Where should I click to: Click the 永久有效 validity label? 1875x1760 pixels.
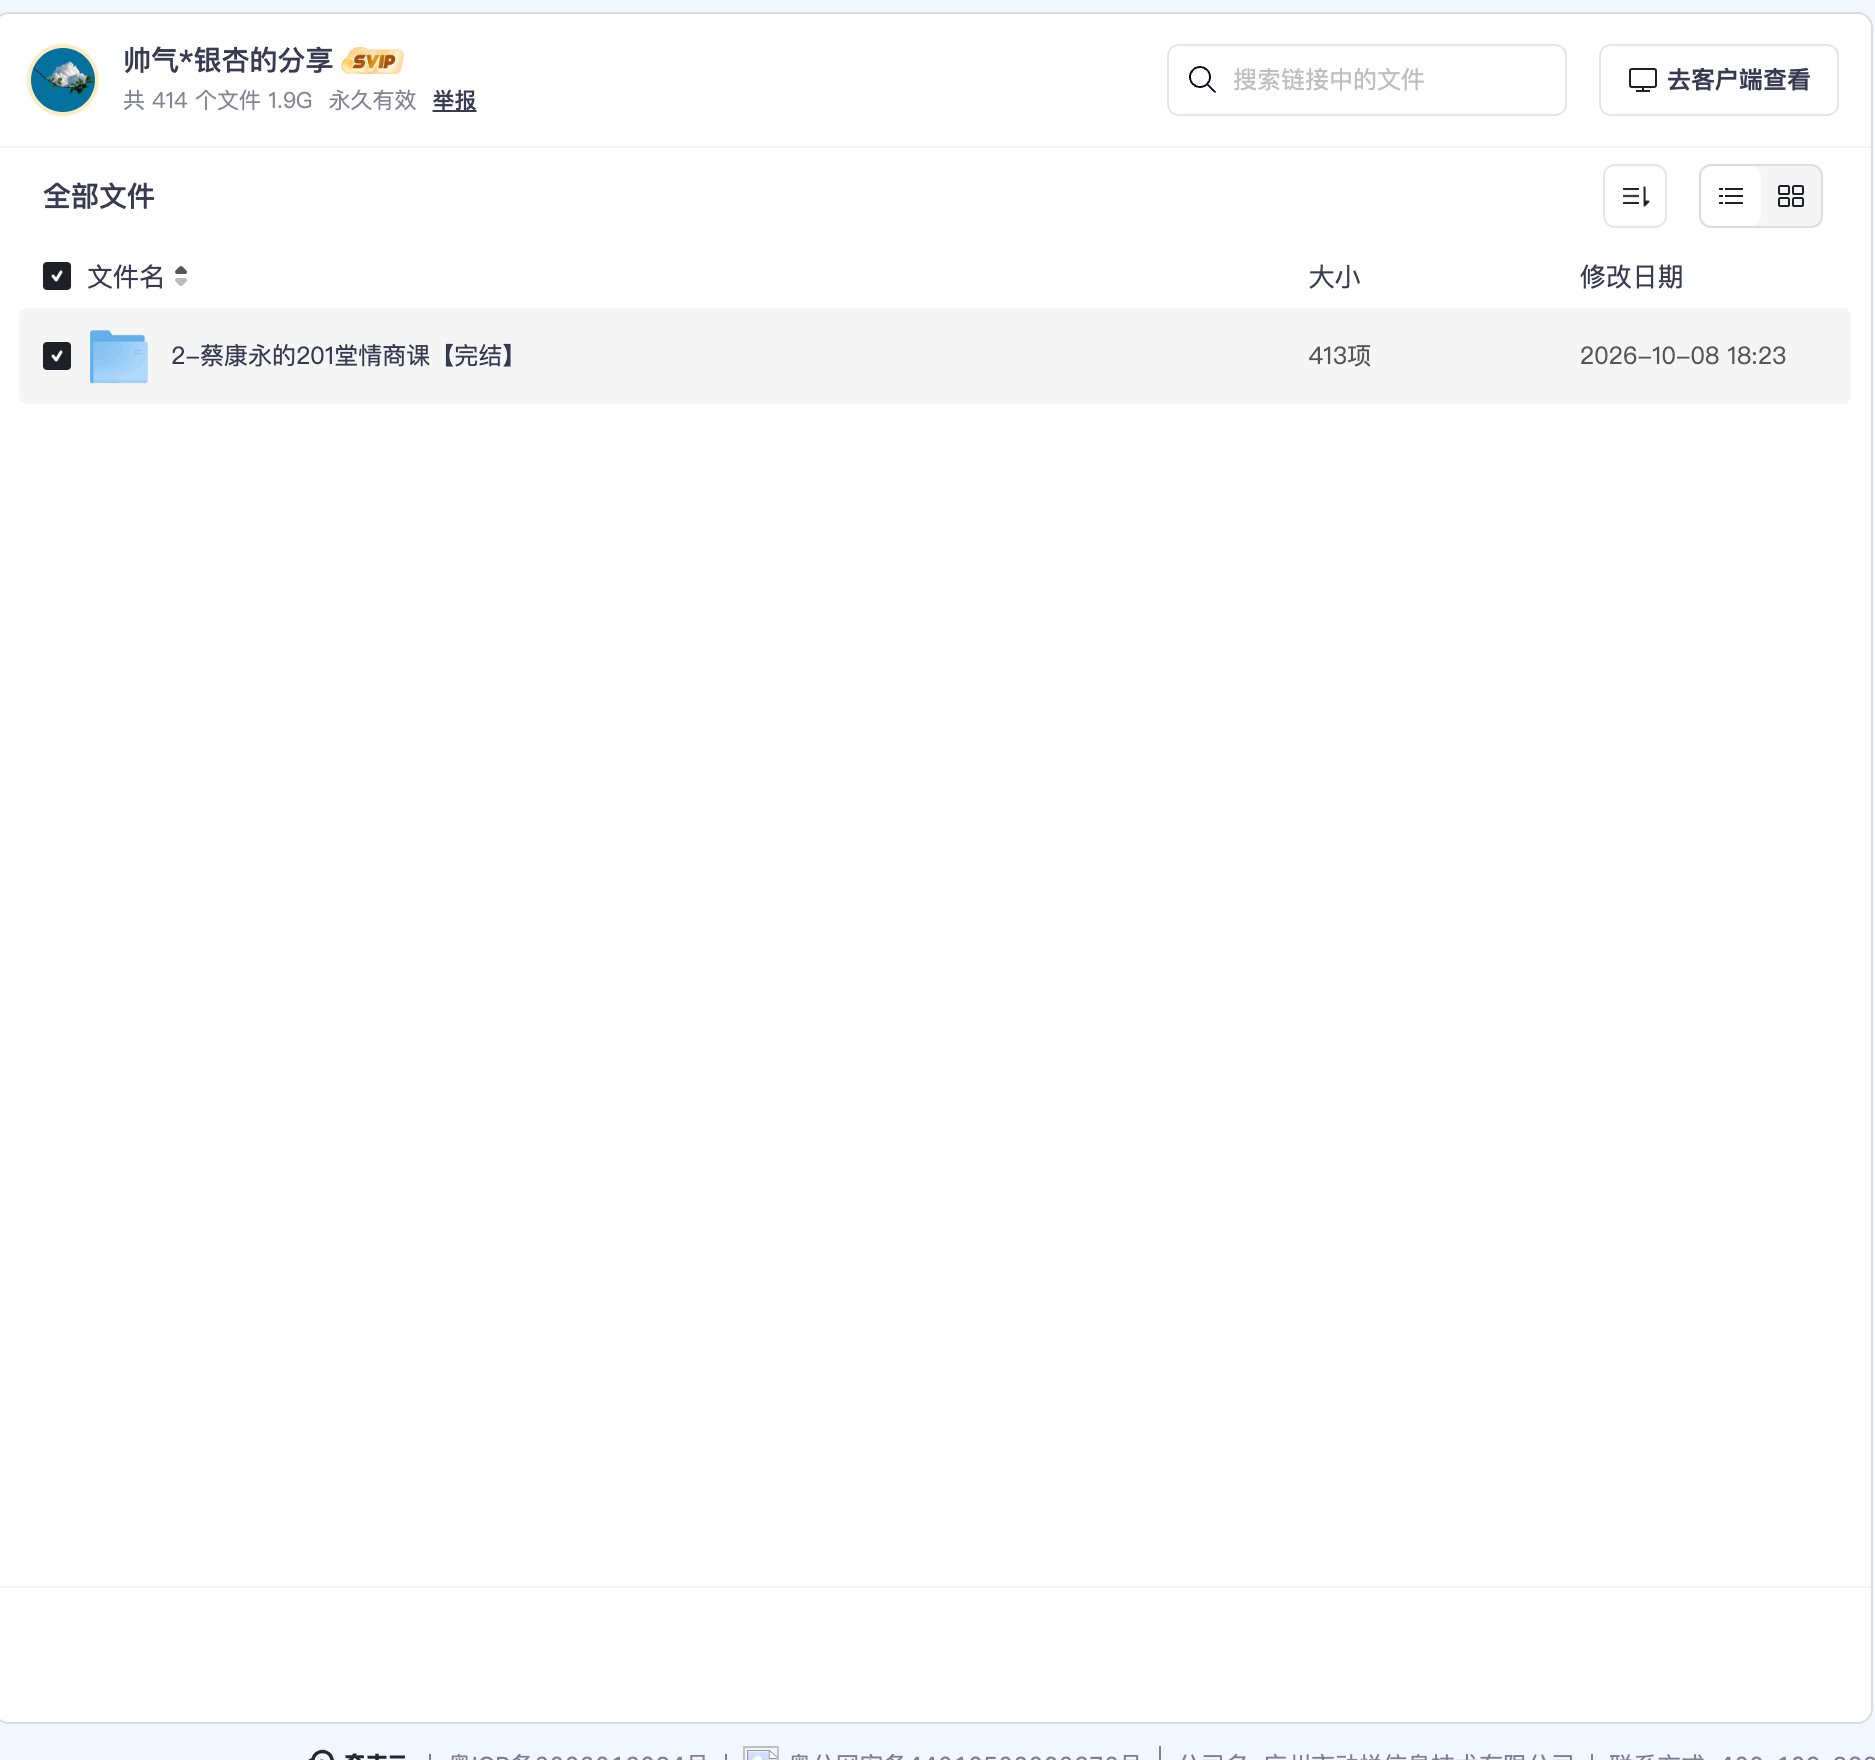point(372,101)
